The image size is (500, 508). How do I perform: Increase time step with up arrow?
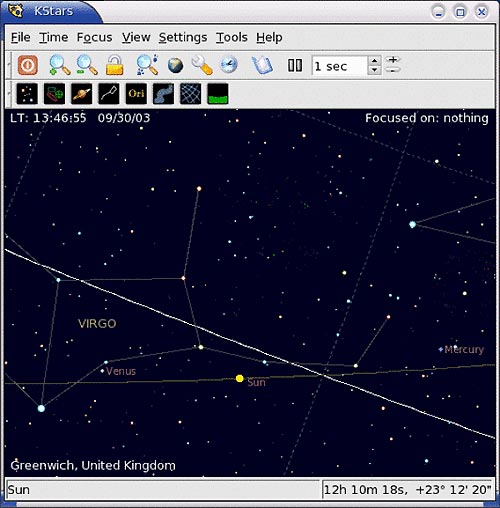374,61
